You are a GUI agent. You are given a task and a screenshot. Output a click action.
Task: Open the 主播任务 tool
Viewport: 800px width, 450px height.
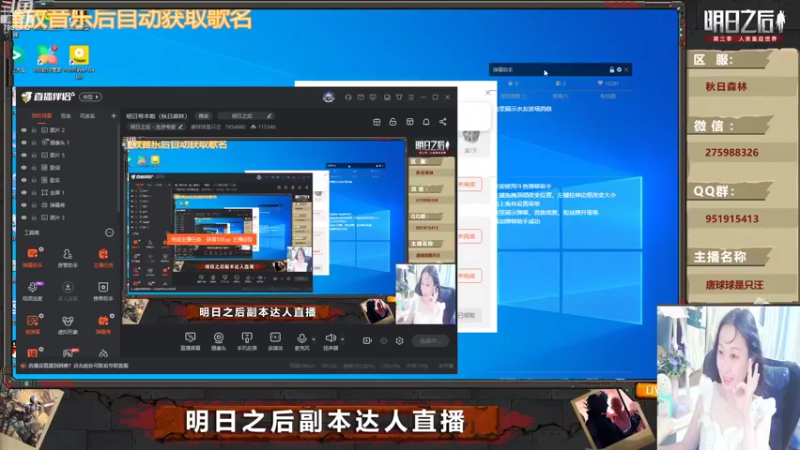[x=103, y=258]
